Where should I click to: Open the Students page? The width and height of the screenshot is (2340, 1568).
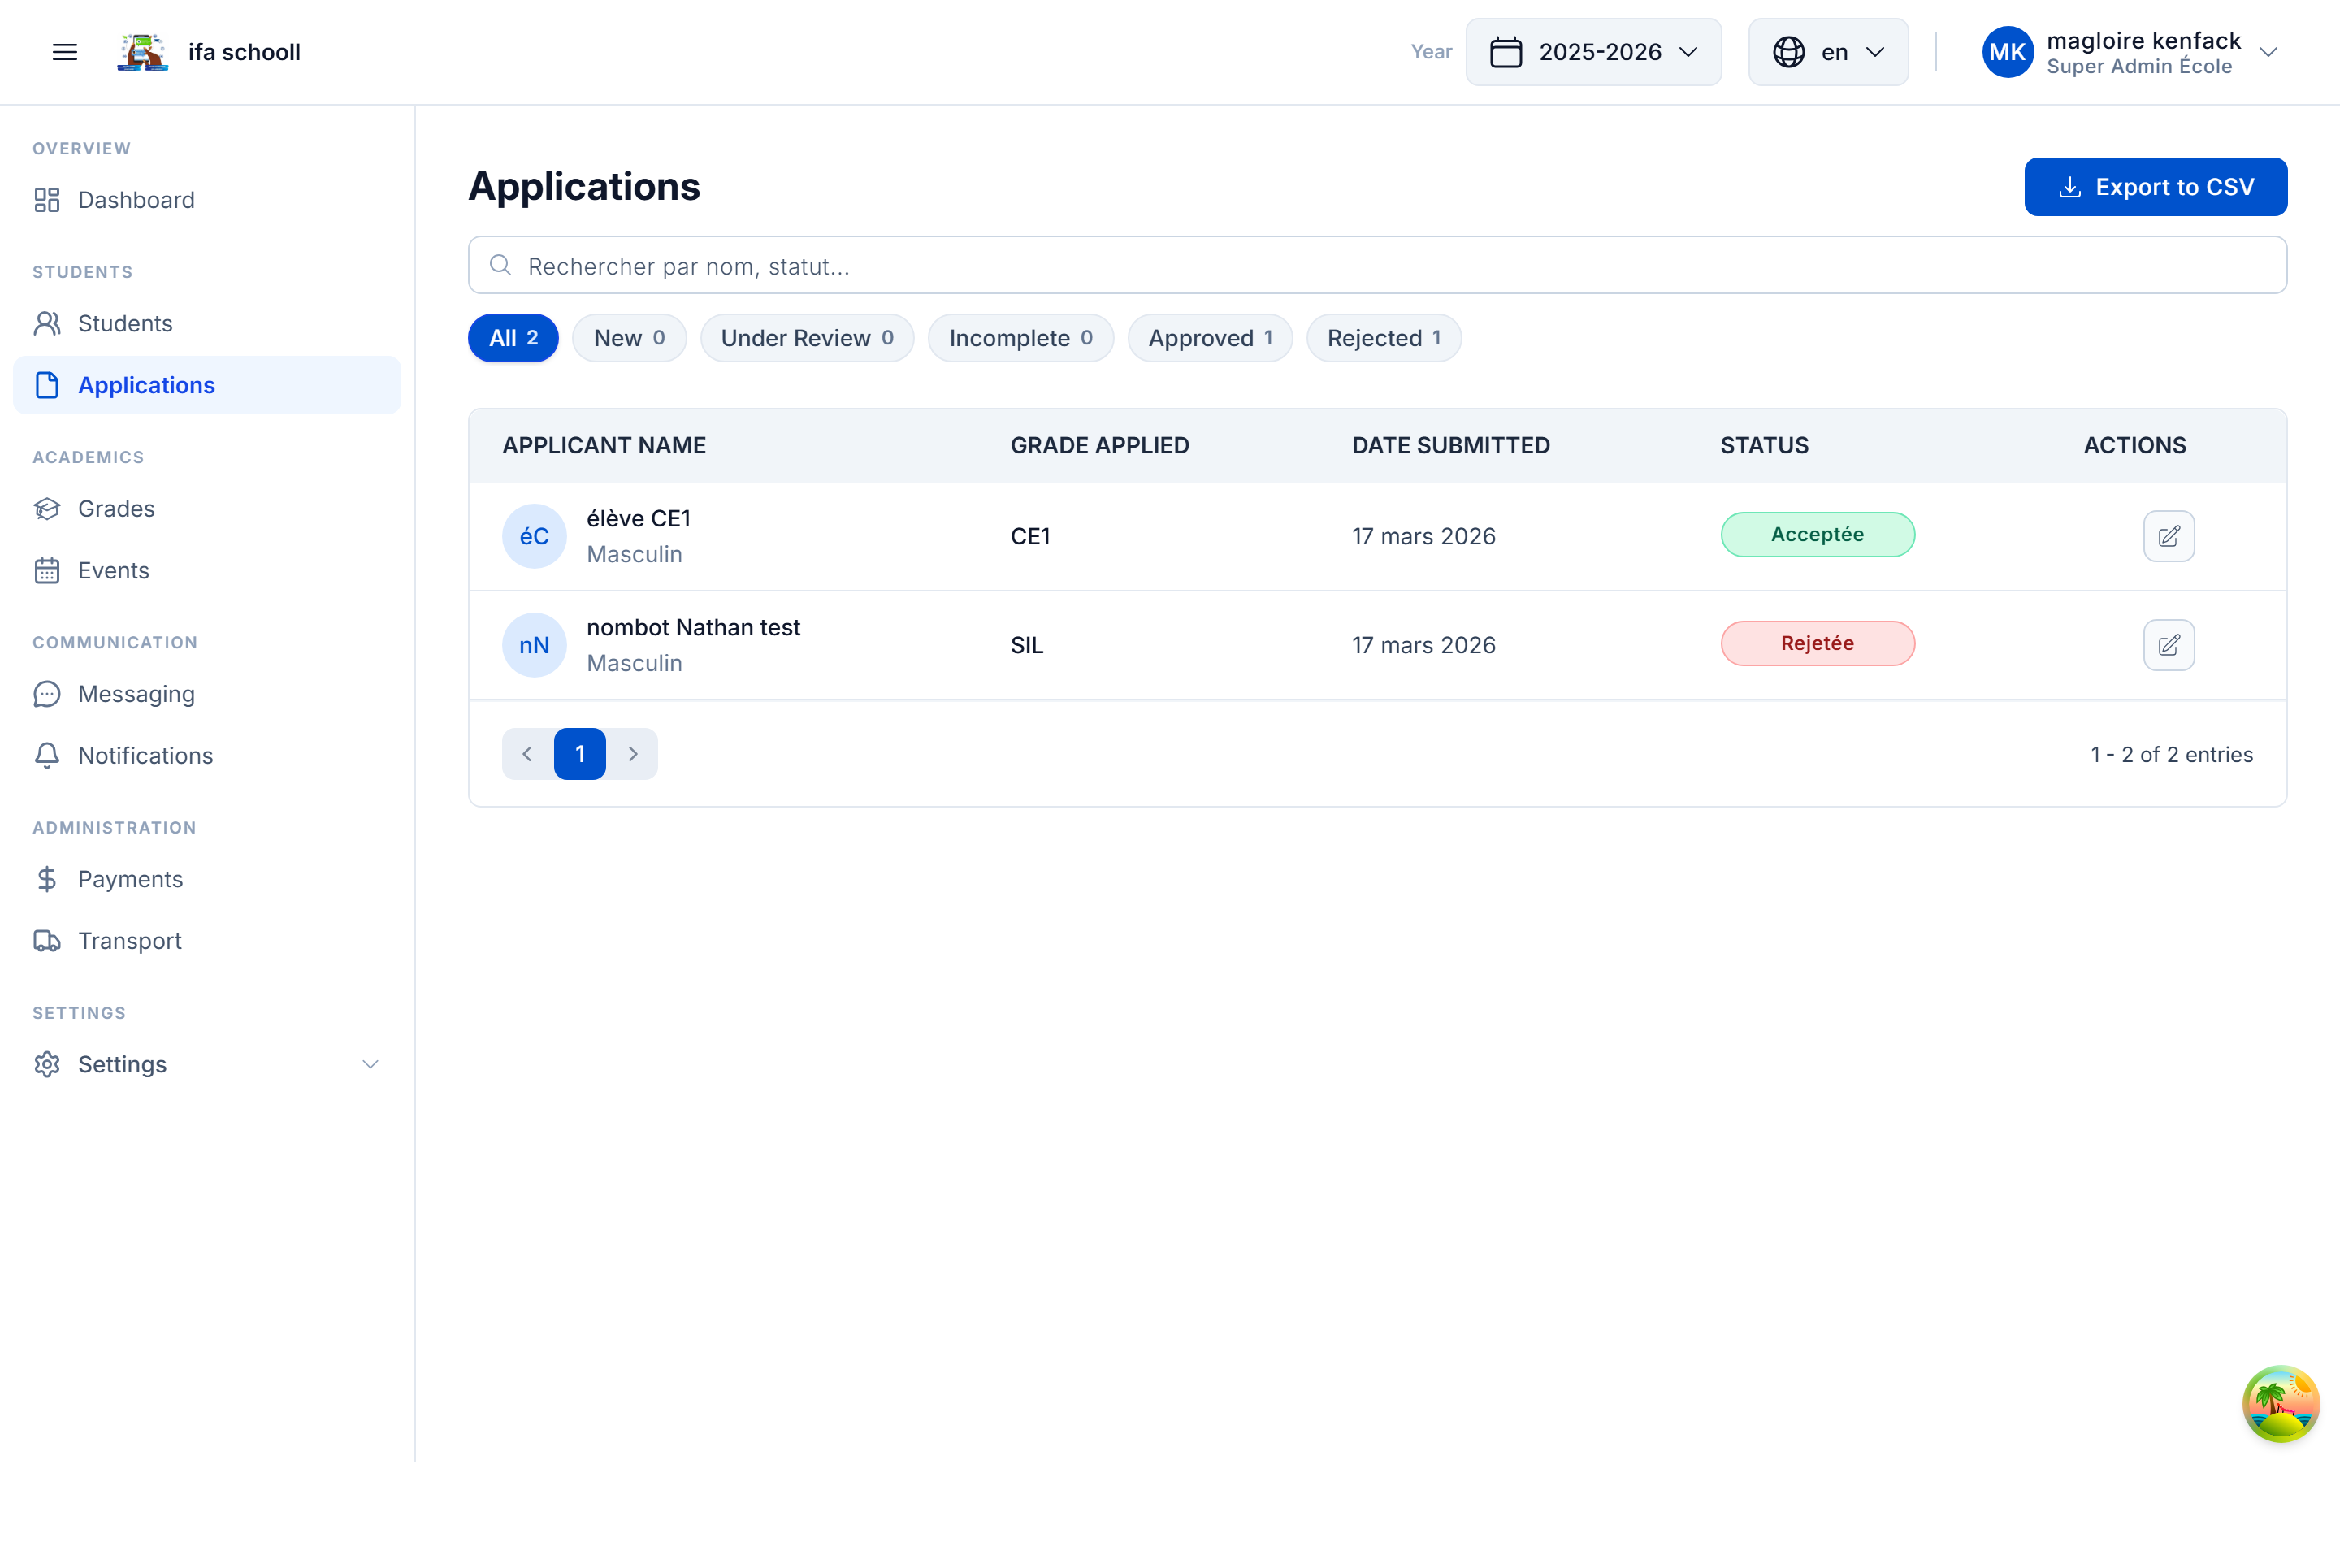pyautogui.click(x=125, y=324)
